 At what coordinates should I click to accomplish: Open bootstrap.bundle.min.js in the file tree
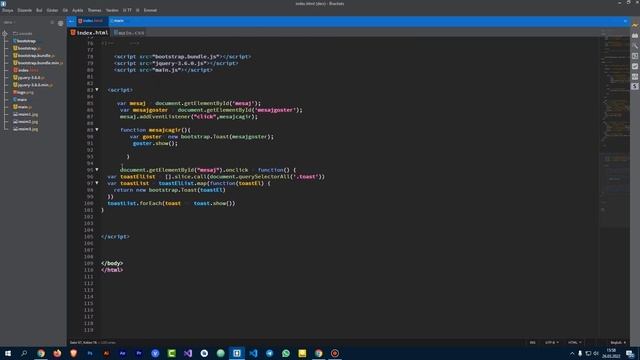click(38, 63)
